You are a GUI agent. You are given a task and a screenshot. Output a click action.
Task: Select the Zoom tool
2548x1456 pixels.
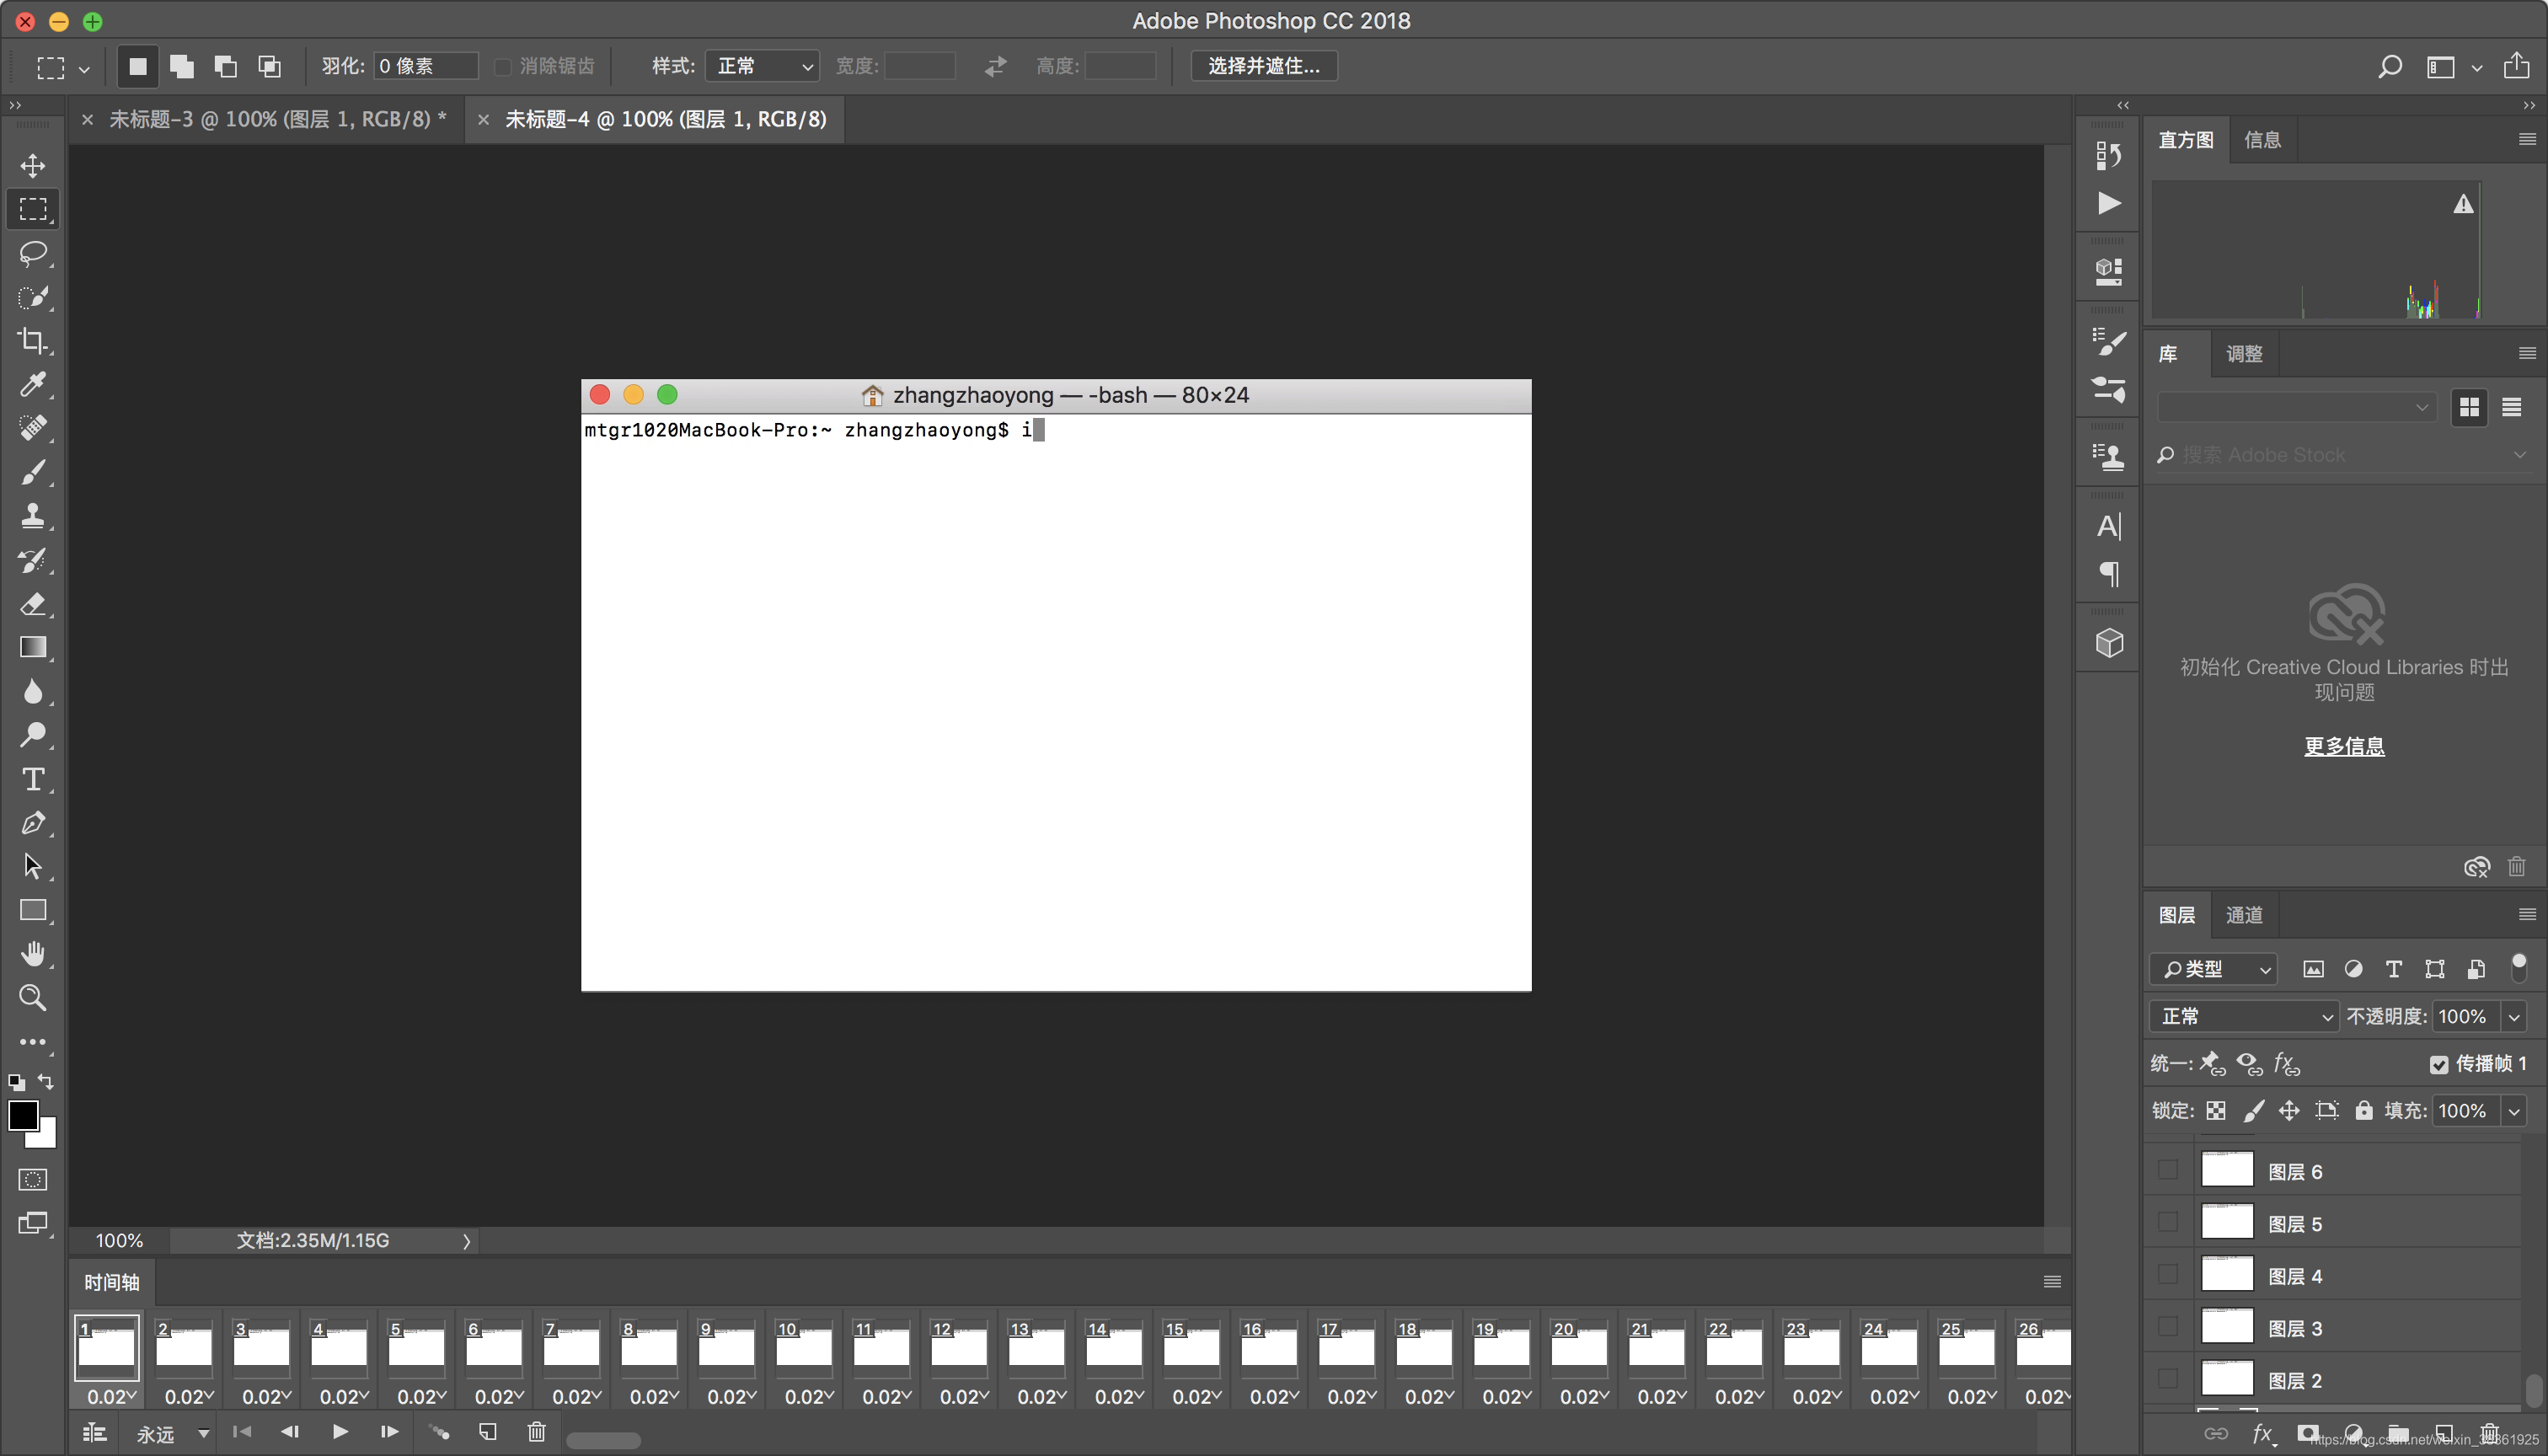[x=33, y=997]
